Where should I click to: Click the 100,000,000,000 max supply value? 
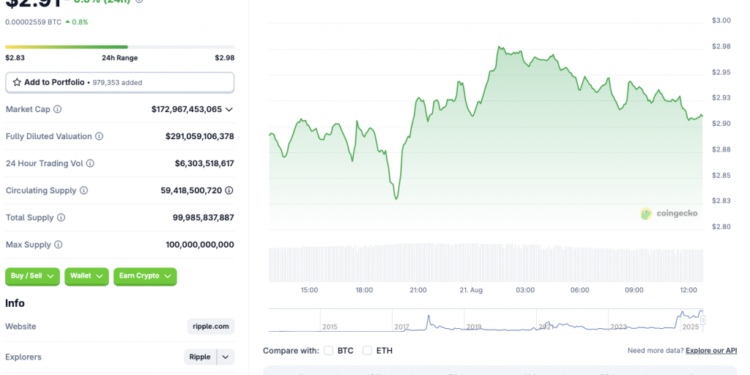coord(200,245)
